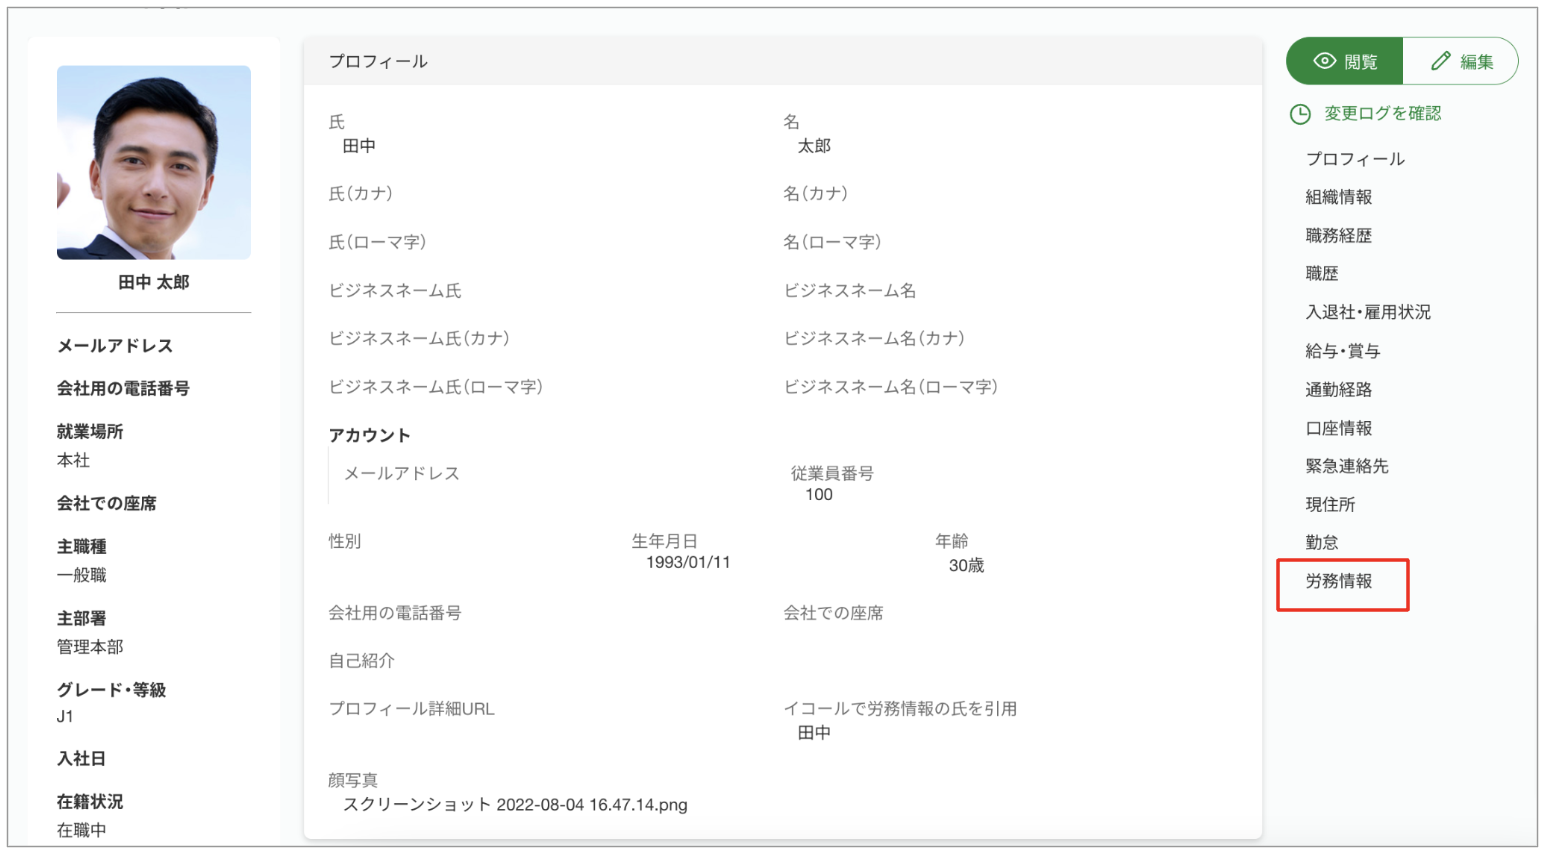Click the 入社日 label in left sidebar
Screen dimensions: 1552x858
click(81, 759)
